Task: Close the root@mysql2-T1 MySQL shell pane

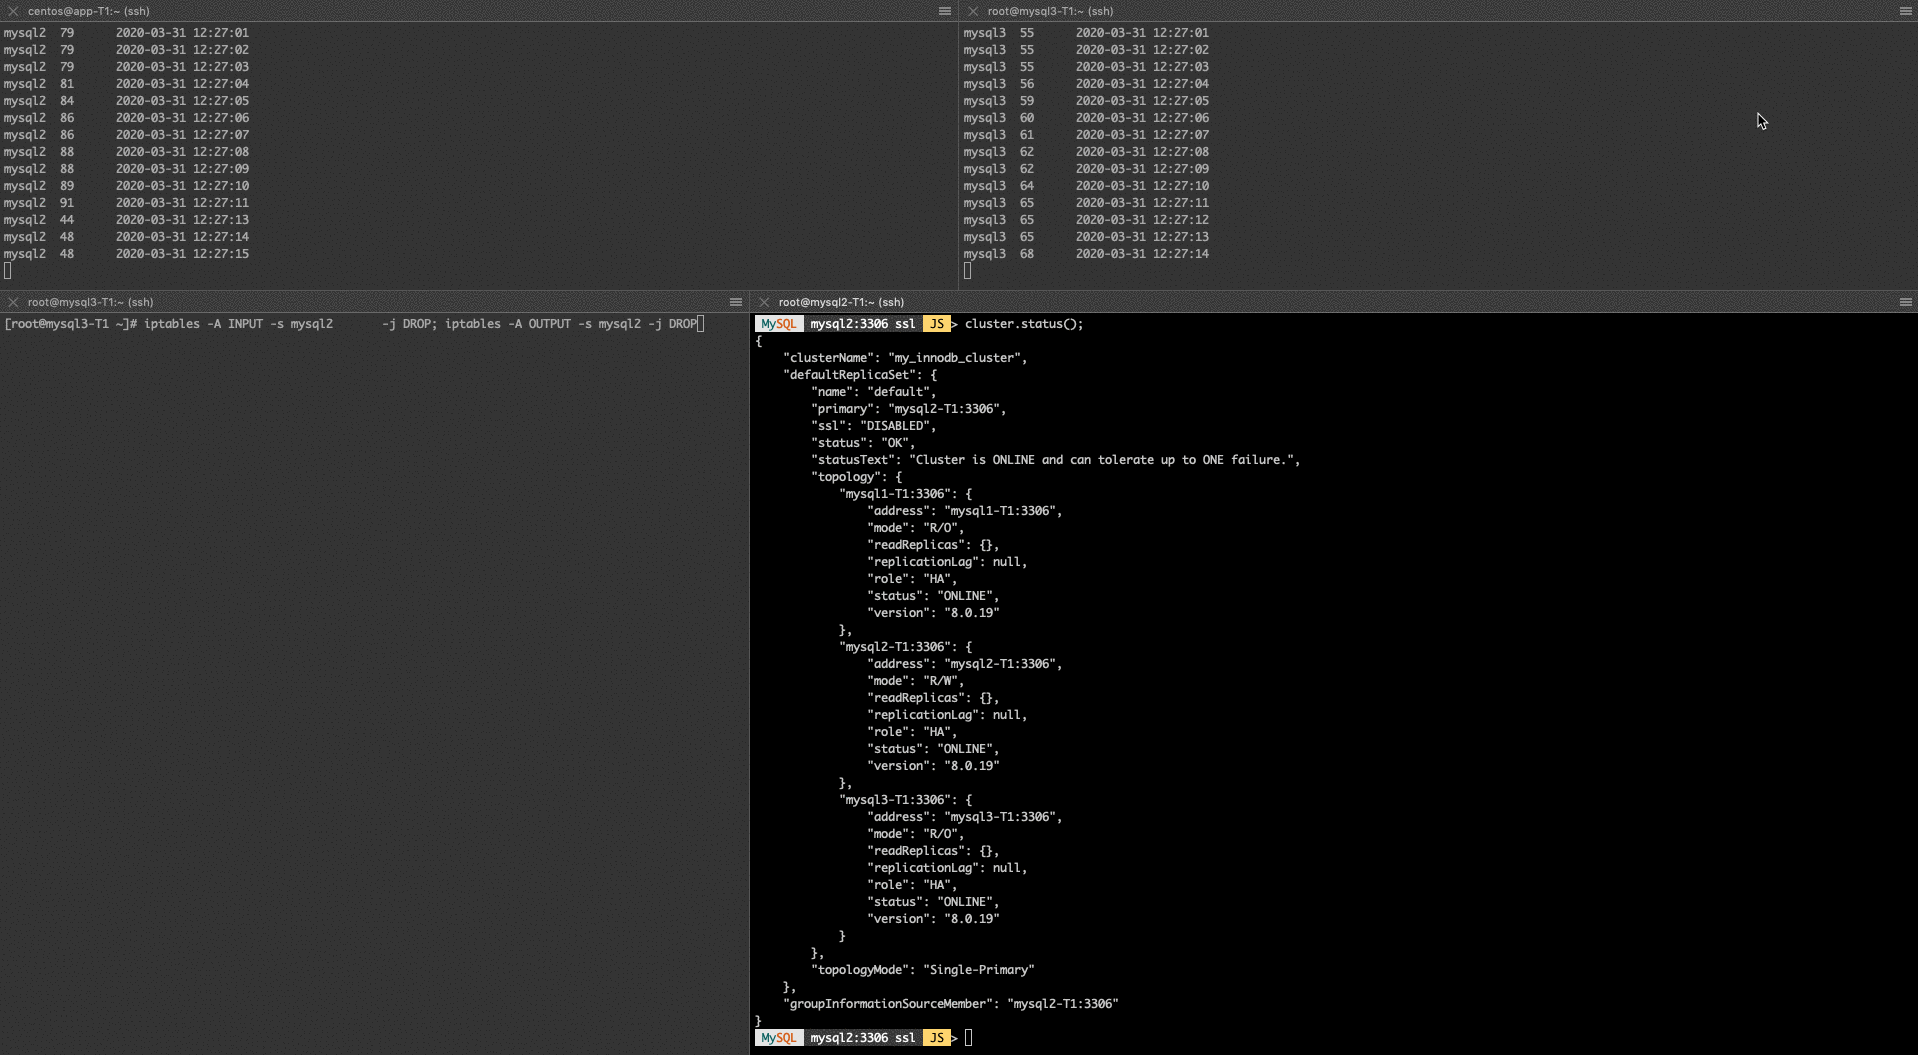Action: tap(764, 302)
